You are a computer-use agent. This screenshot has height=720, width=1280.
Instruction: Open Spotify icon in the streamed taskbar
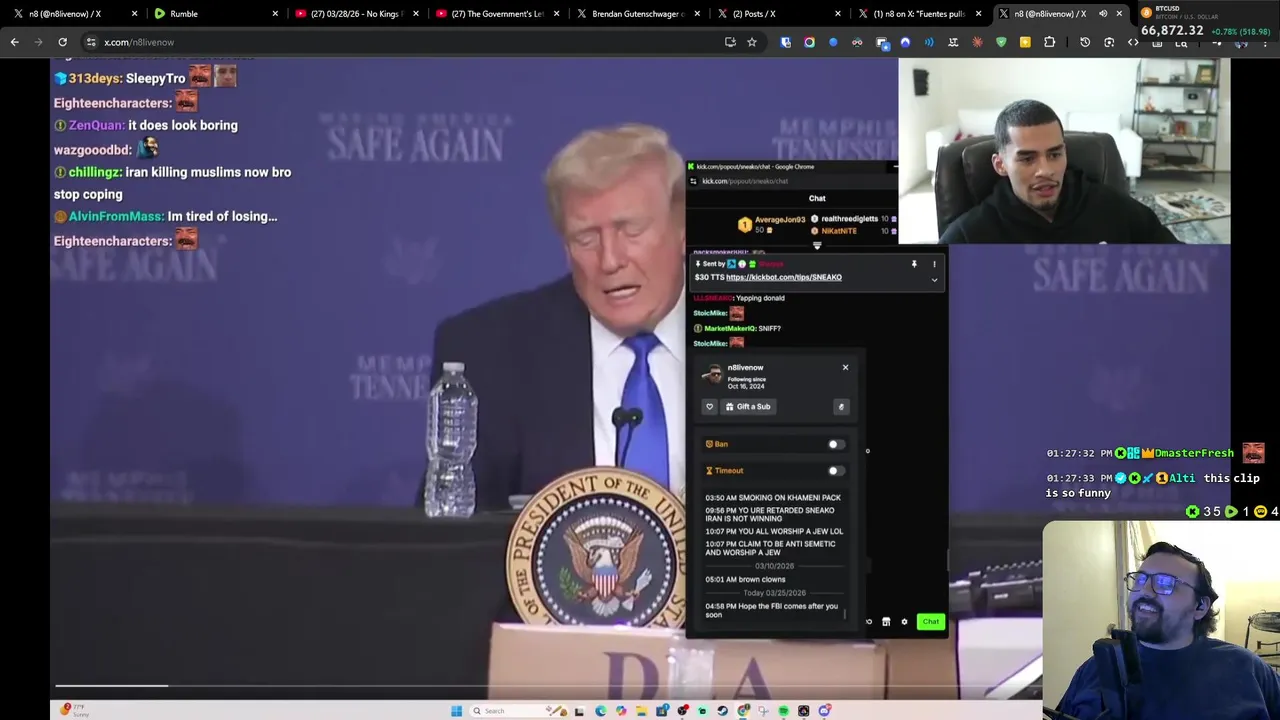point(783,711)
